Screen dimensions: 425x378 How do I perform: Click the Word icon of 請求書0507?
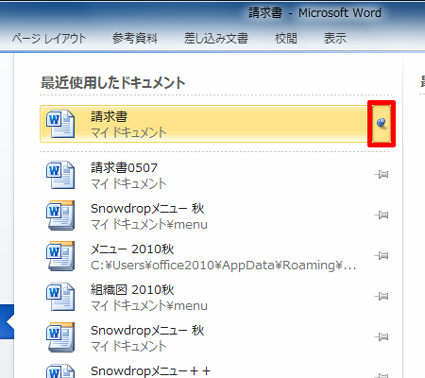click(x=60, y=175)
